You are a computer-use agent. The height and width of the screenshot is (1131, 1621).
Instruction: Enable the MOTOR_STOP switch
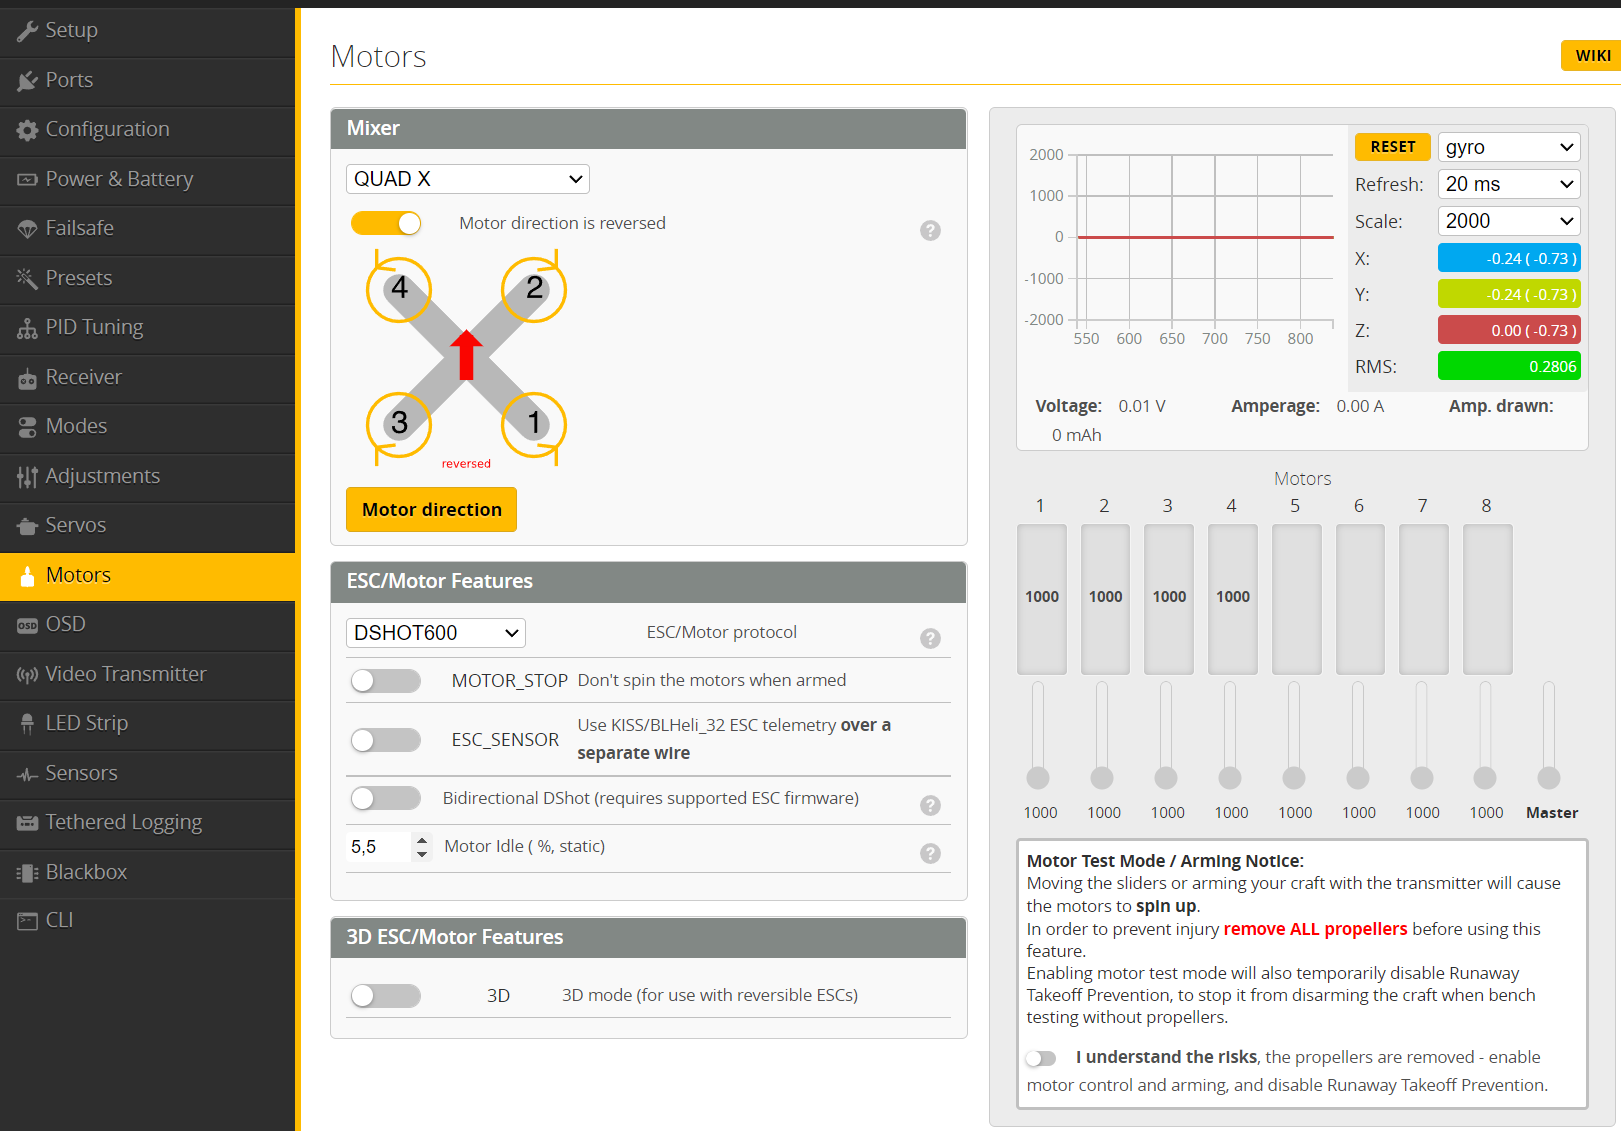click(386, 681)
